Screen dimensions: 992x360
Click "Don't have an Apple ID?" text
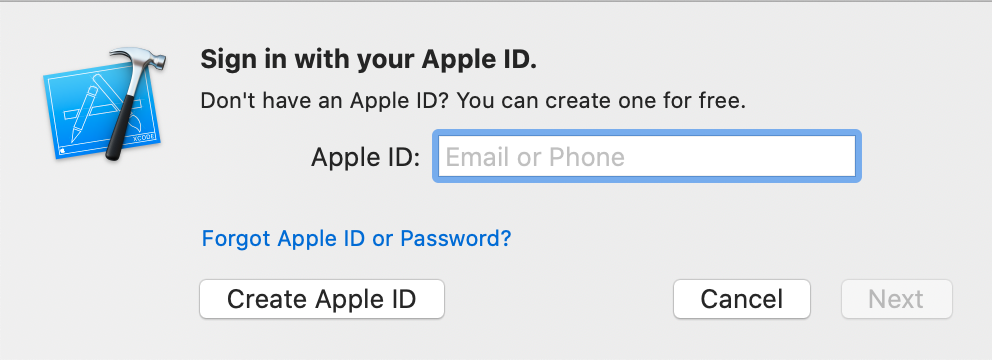[325, 101]
